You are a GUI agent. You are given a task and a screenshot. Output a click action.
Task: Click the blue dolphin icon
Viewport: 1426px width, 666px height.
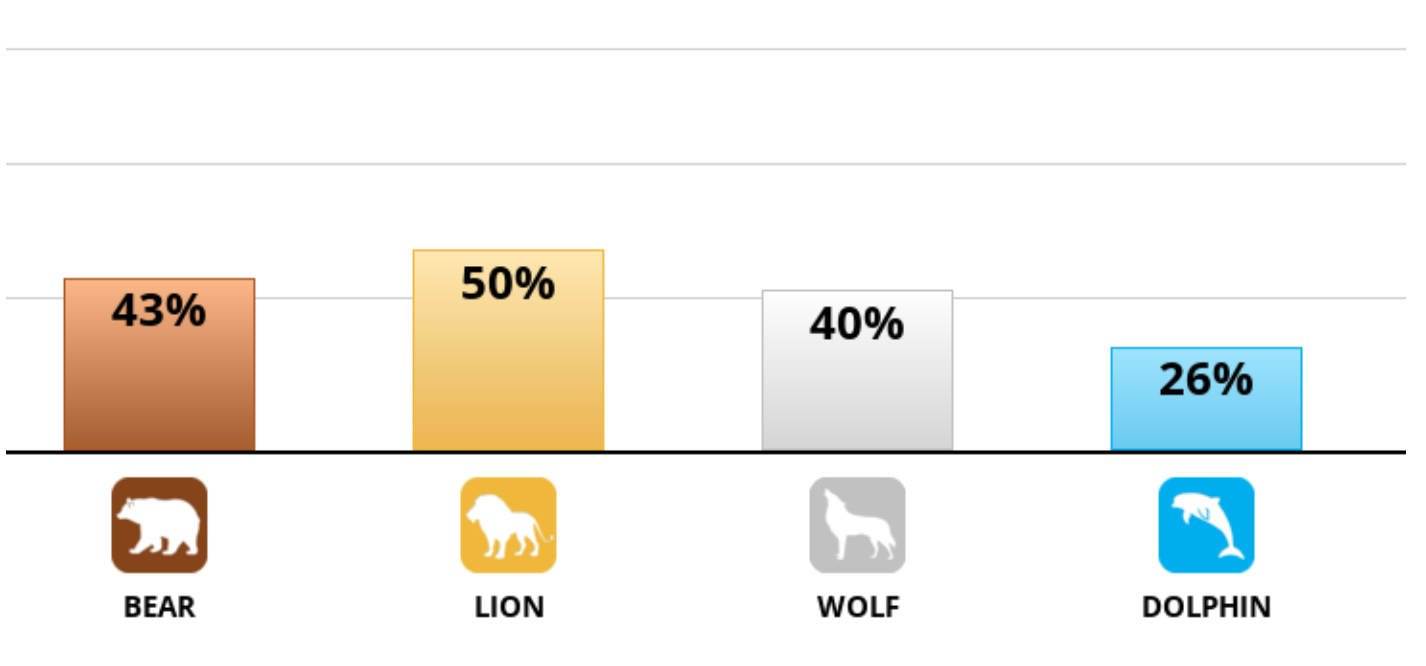(1206, 525)
